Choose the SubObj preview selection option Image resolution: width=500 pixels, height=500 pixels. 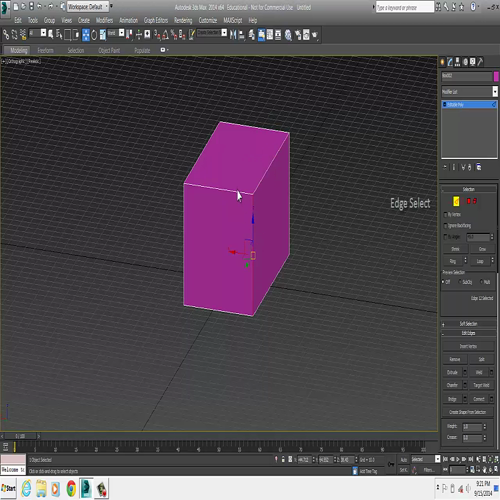pyautogui.click(x=460, y=282)
